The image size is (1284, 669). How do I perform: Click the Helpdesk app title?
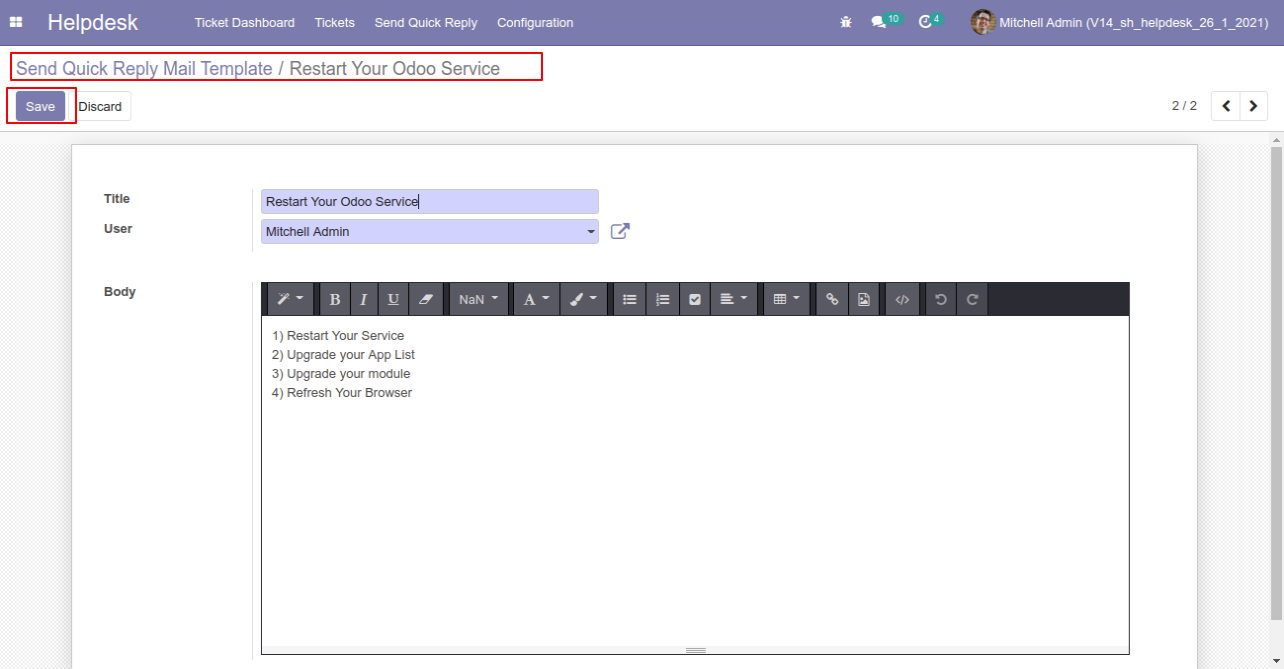(93, 22)
